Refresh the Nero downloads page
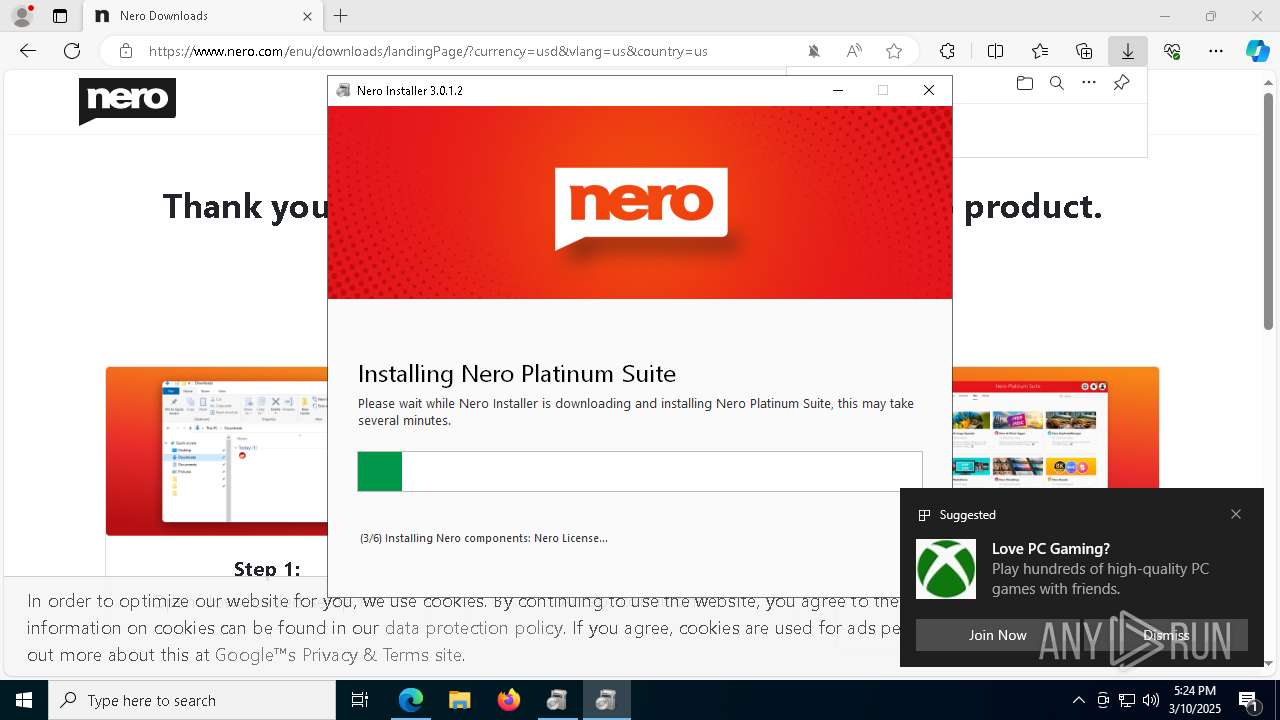The width and height of the screenshot is (1280, 720). point(72,51)
